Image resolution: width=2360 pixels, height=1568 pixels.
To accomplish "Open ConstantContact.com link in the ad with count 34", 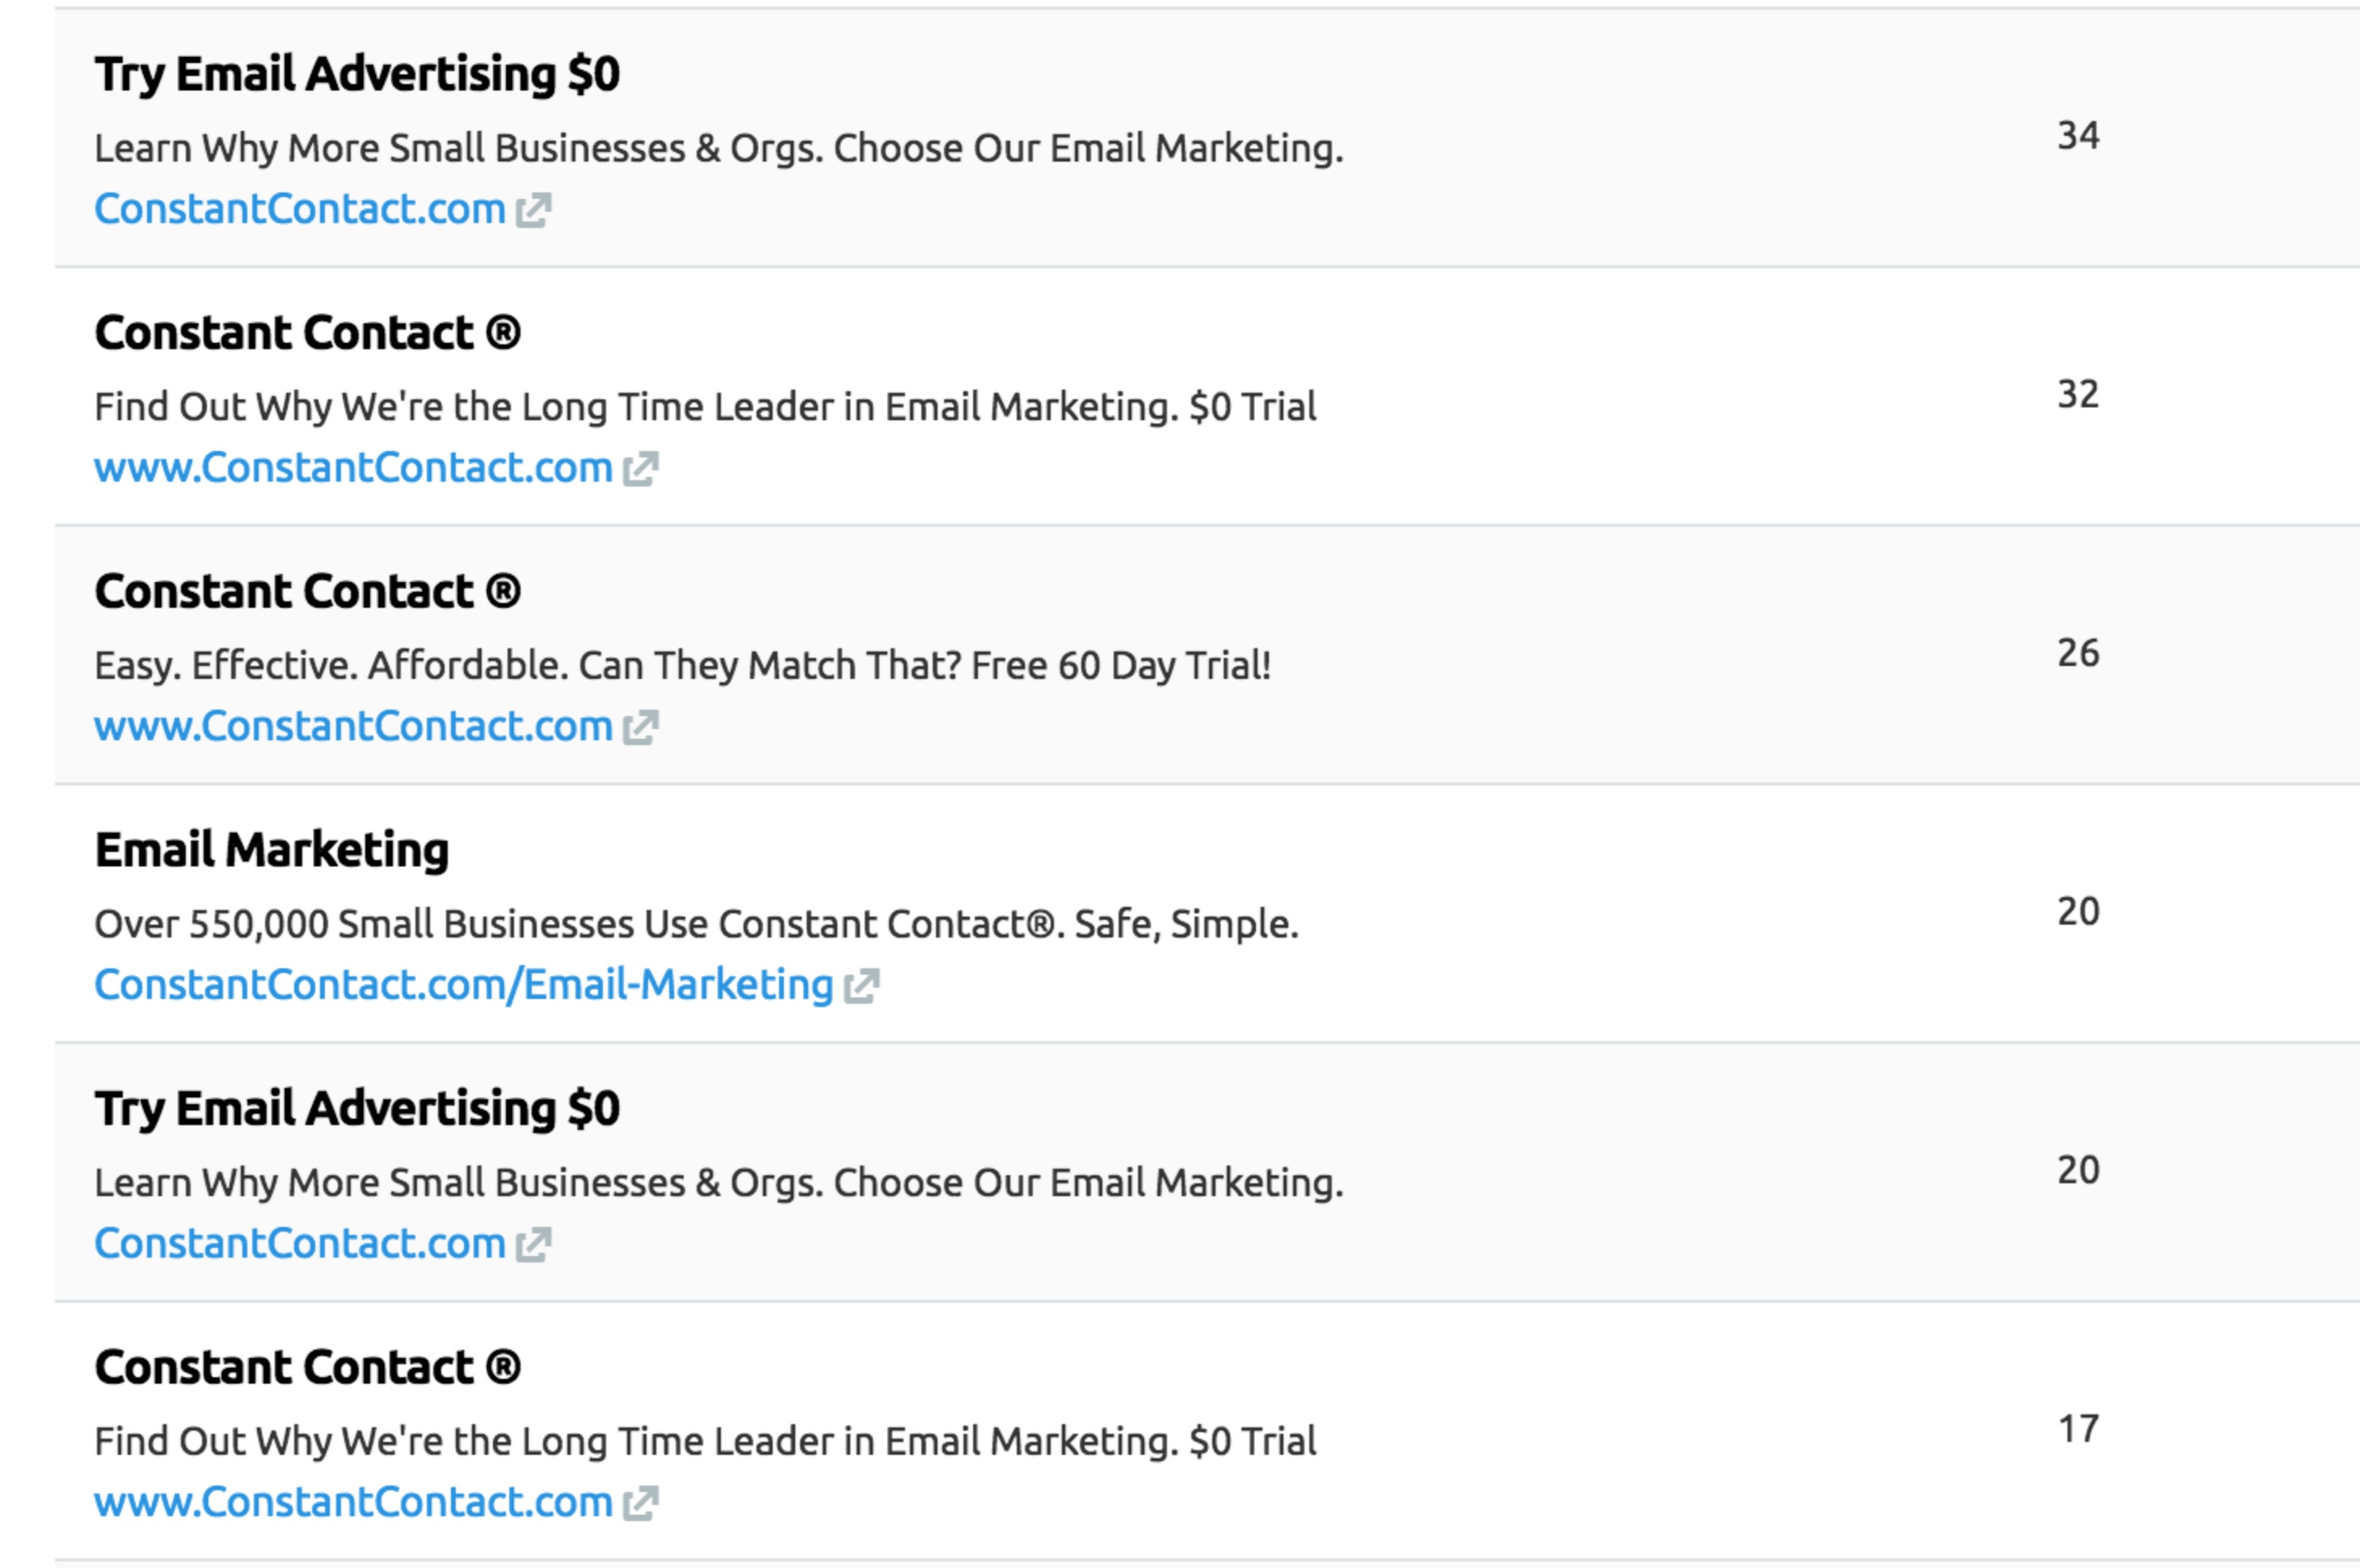I will 300,209.
